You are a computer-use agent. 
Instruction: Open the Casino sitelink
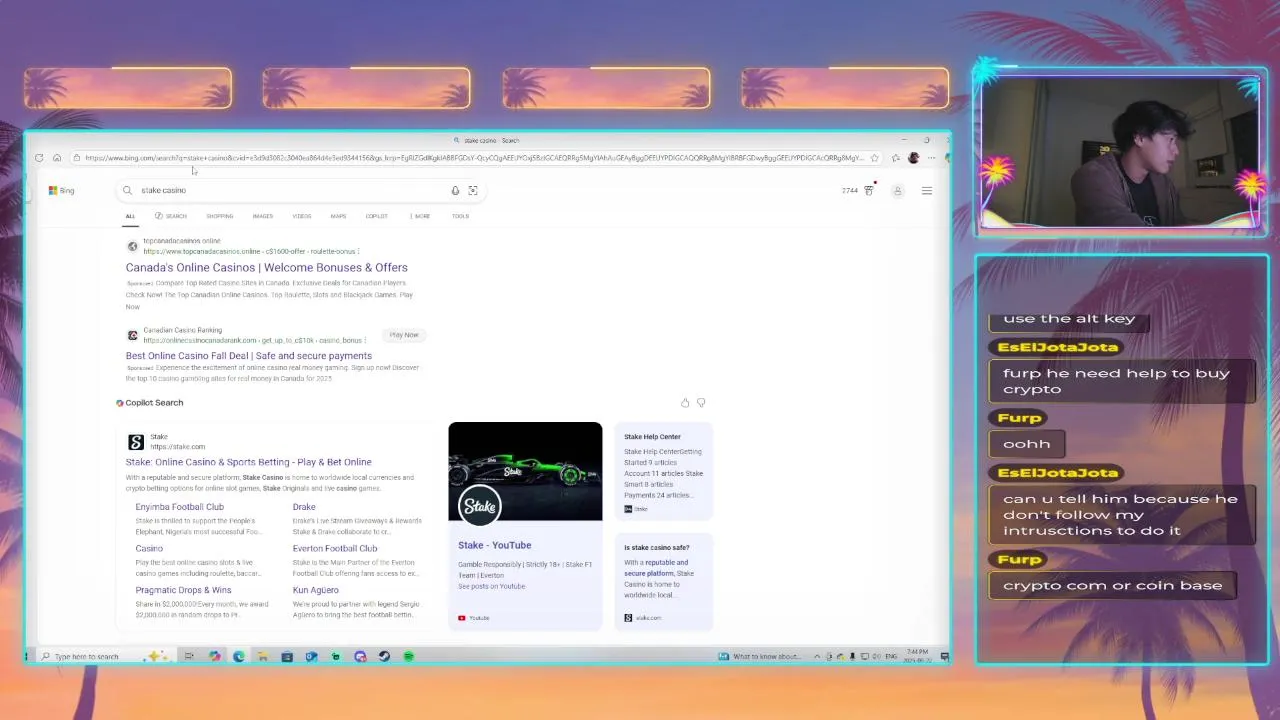tap(149, 549)
